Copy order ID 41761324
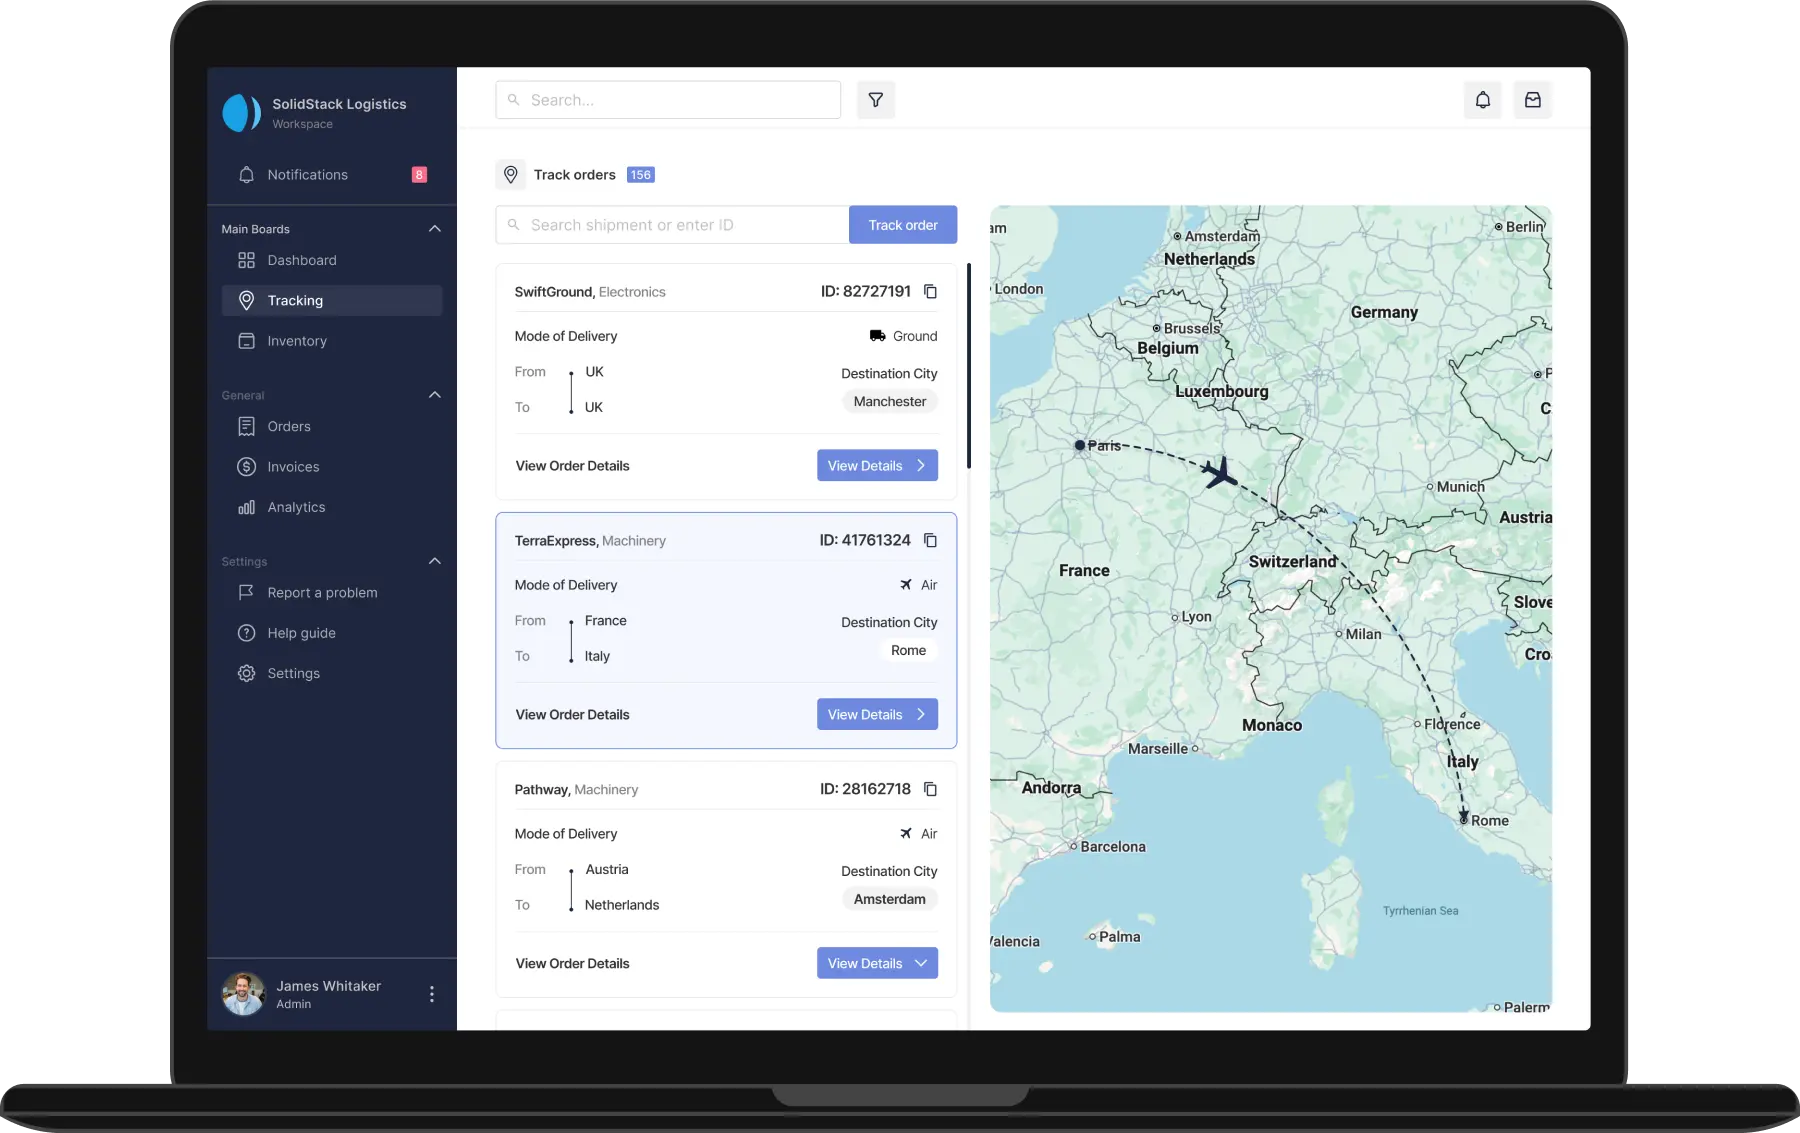 [930, 541]
